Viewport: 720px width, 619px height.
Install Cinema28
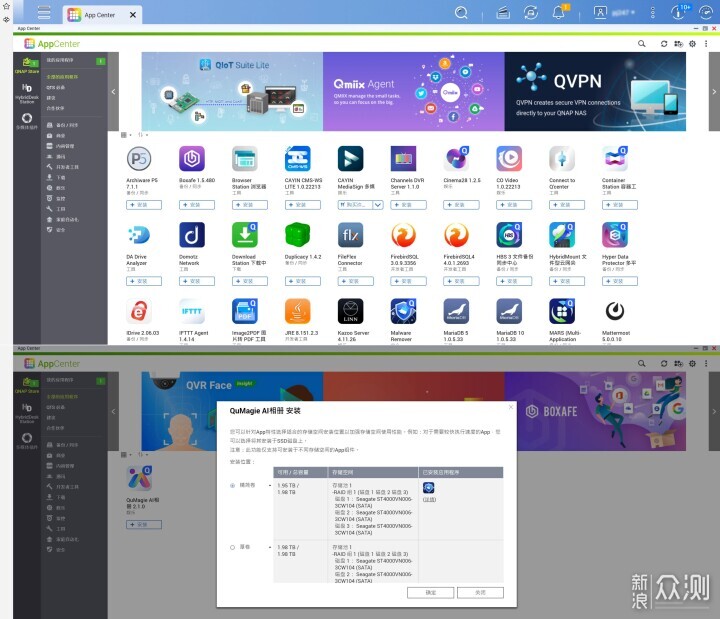click(461, 205)
